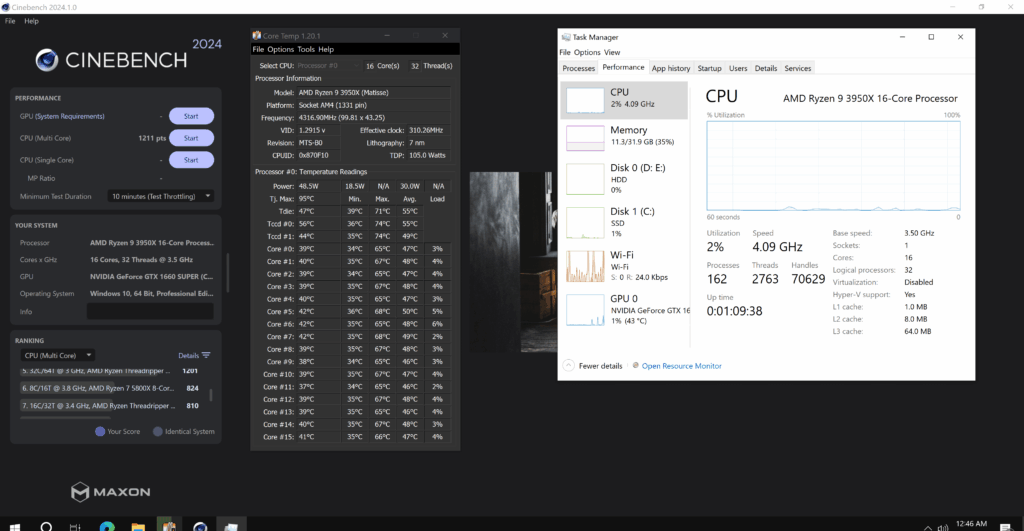1024x531 pixels.
Task: Open GPU System Requirements link
Action: point(70,116)
